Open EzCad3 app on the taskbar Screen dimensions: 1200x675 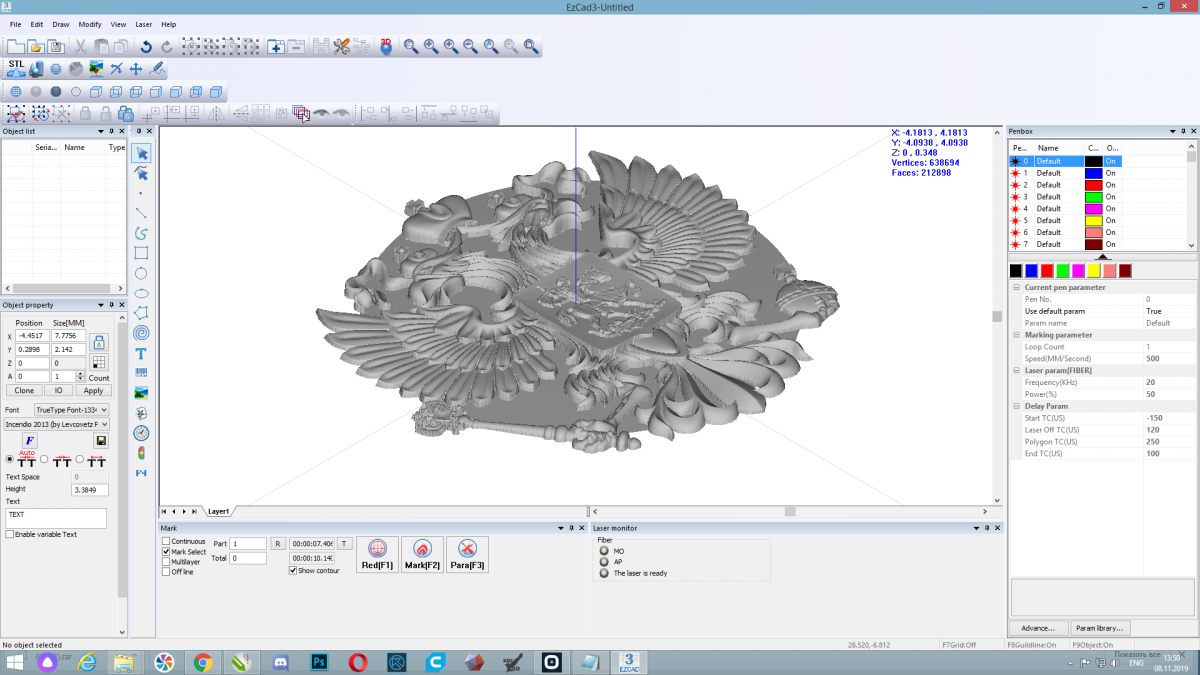click(x=629, y=662)
